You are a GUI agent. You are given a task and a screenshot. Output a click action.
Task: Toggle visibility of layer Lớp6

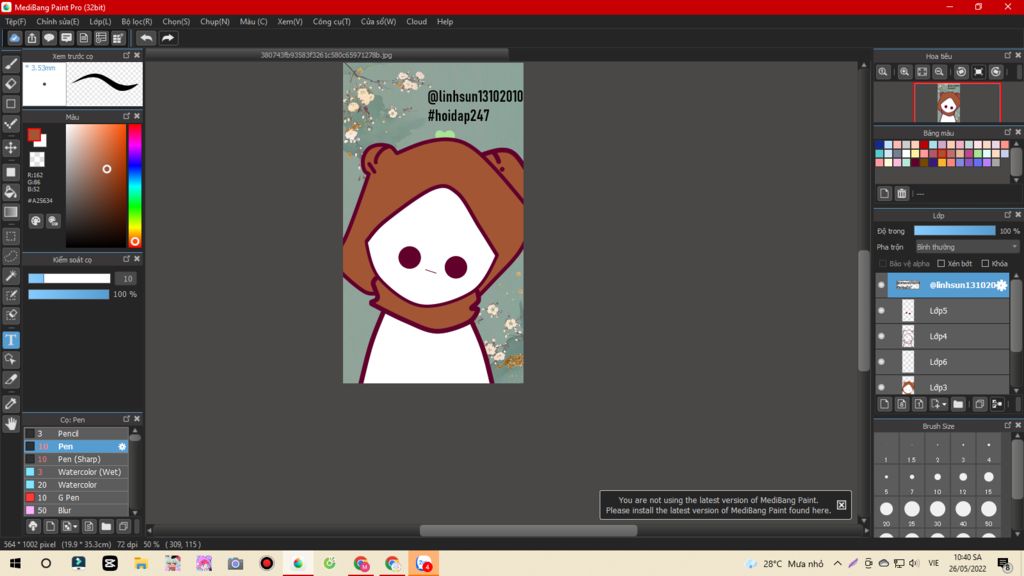pos(882,362)
